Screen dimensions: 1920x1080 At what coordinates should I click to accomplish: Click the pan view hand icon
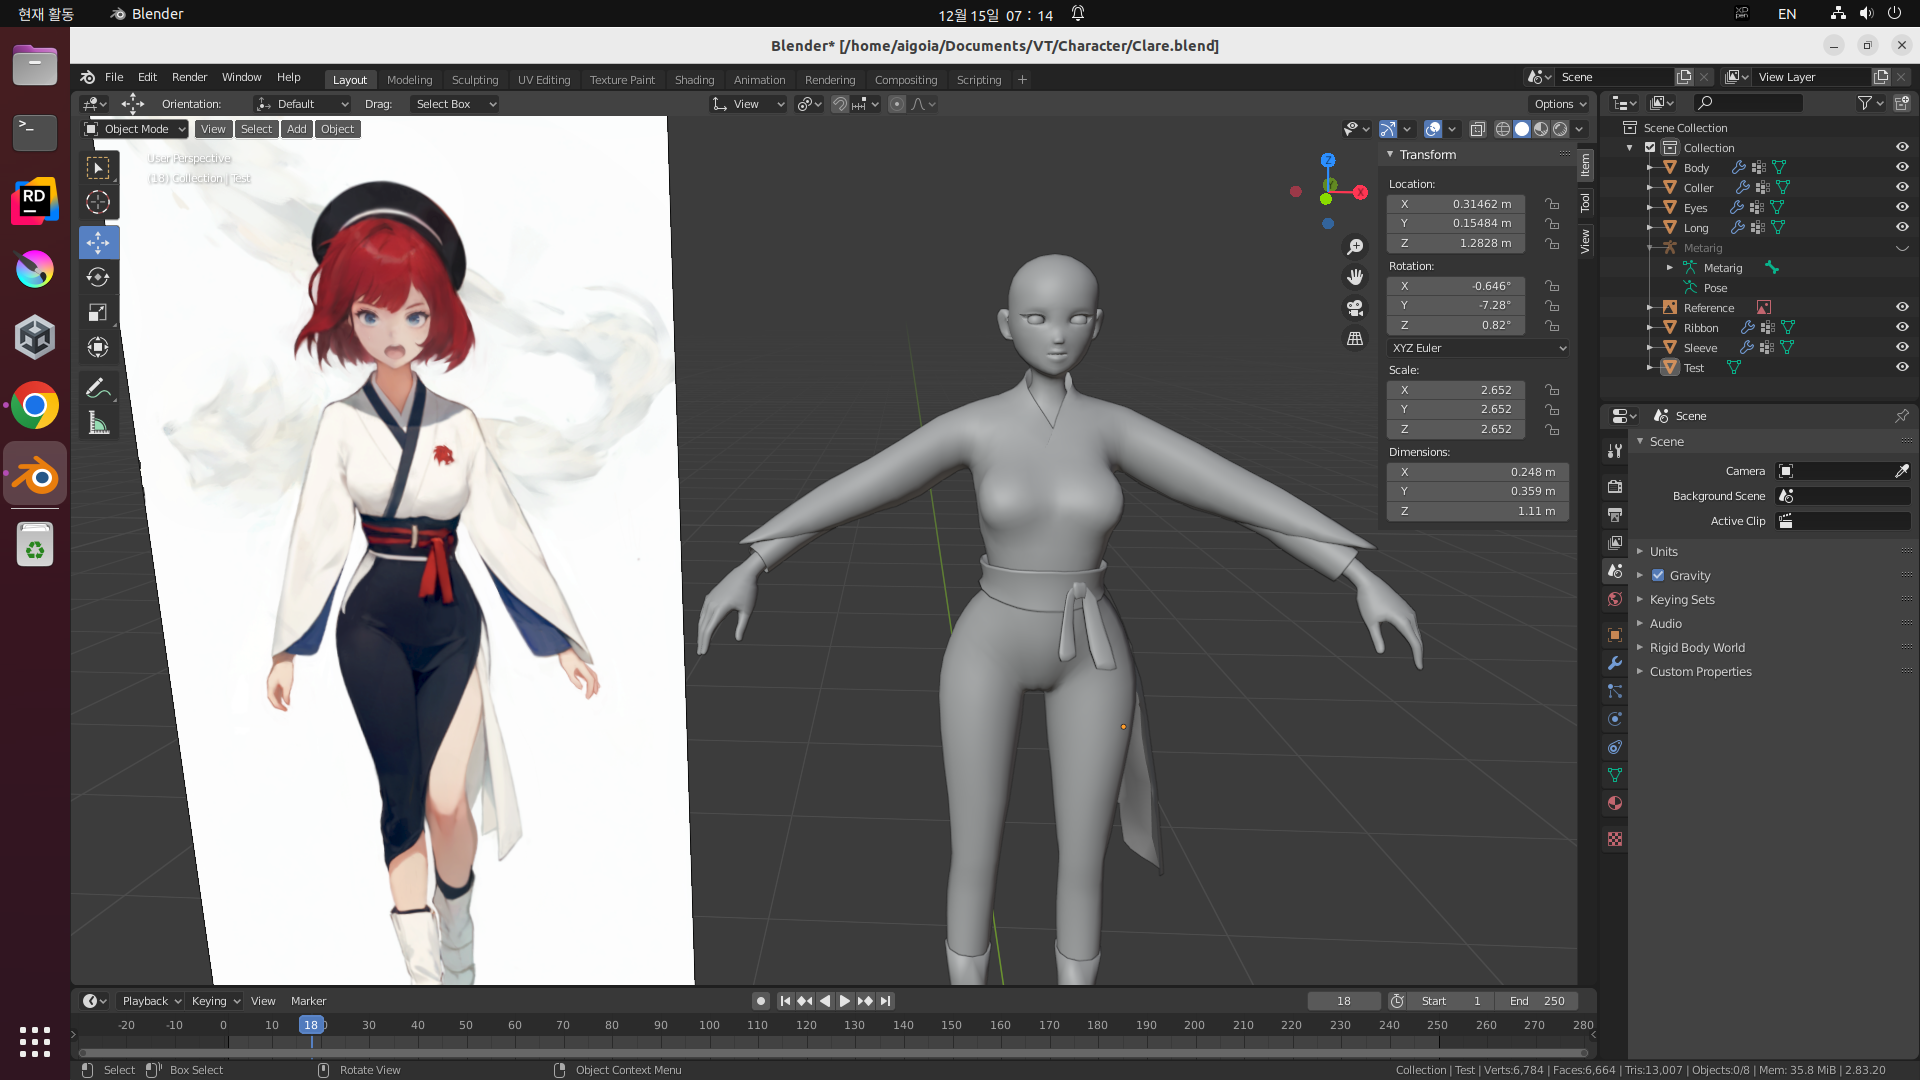click(1355, 277)
